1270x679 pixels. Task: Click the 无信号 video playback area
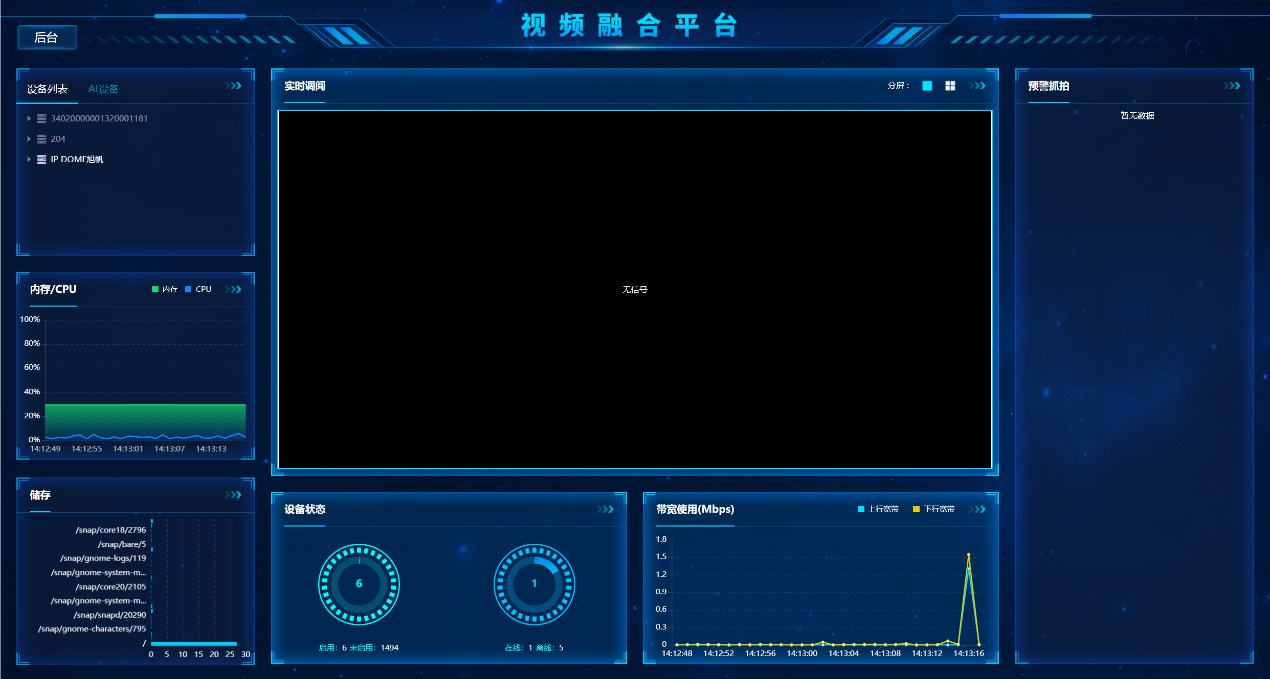[635, 289]
